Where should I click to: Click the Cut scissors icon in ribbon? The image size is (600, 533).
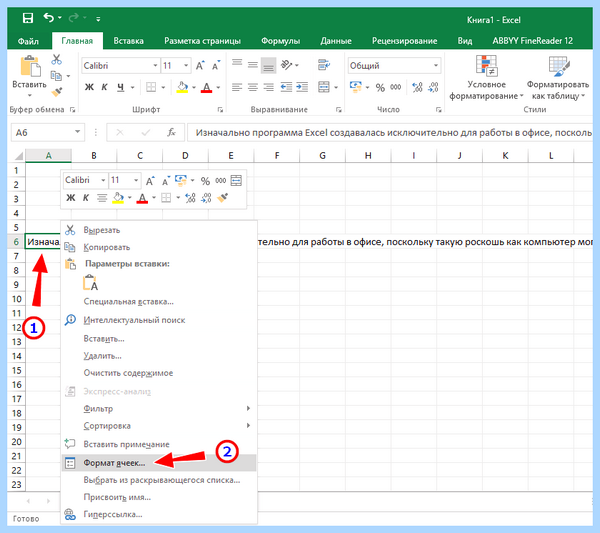pos(57,59)
